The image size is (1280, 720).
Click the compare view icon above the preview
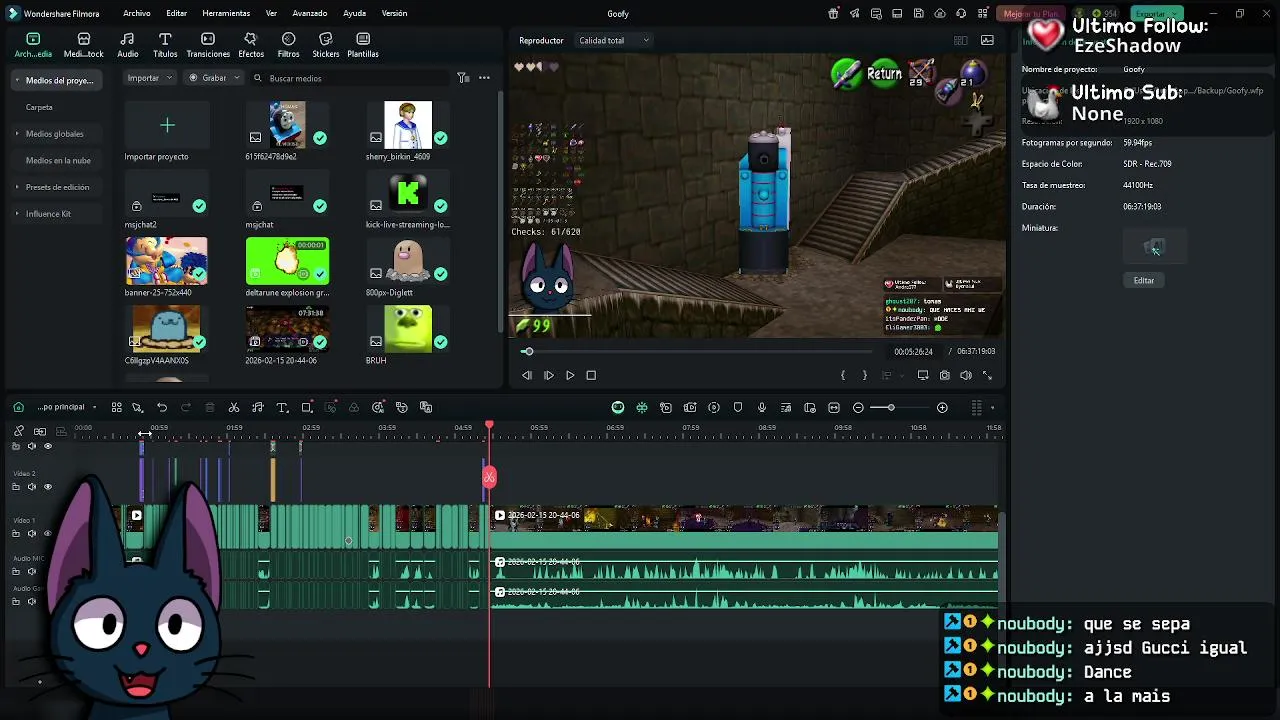(x=961, y=40)
